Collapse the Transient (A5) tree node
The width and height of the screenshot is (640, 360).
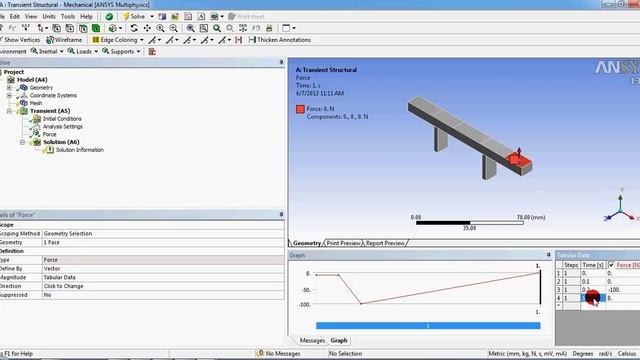tap(9, 111)
